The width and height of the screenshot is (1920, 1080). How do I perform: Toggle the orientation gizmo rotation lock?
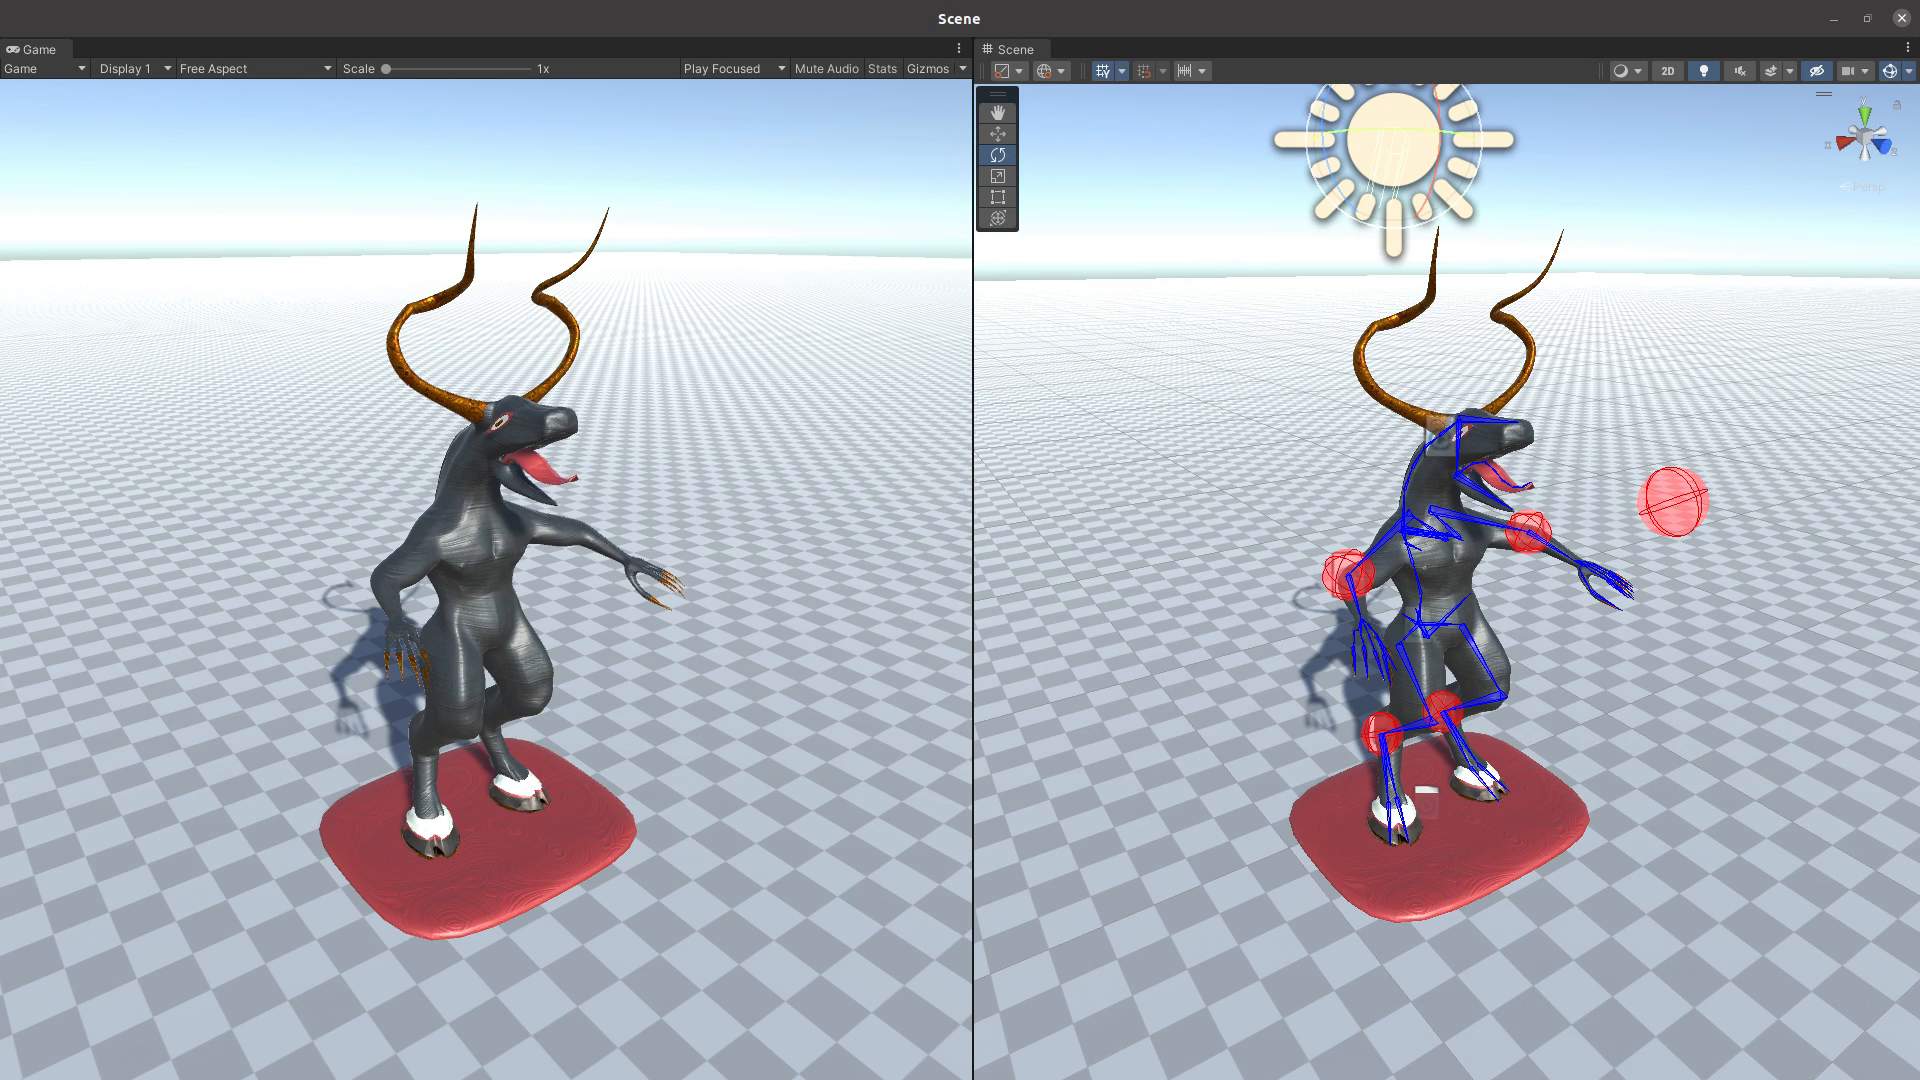(1897, 104)
